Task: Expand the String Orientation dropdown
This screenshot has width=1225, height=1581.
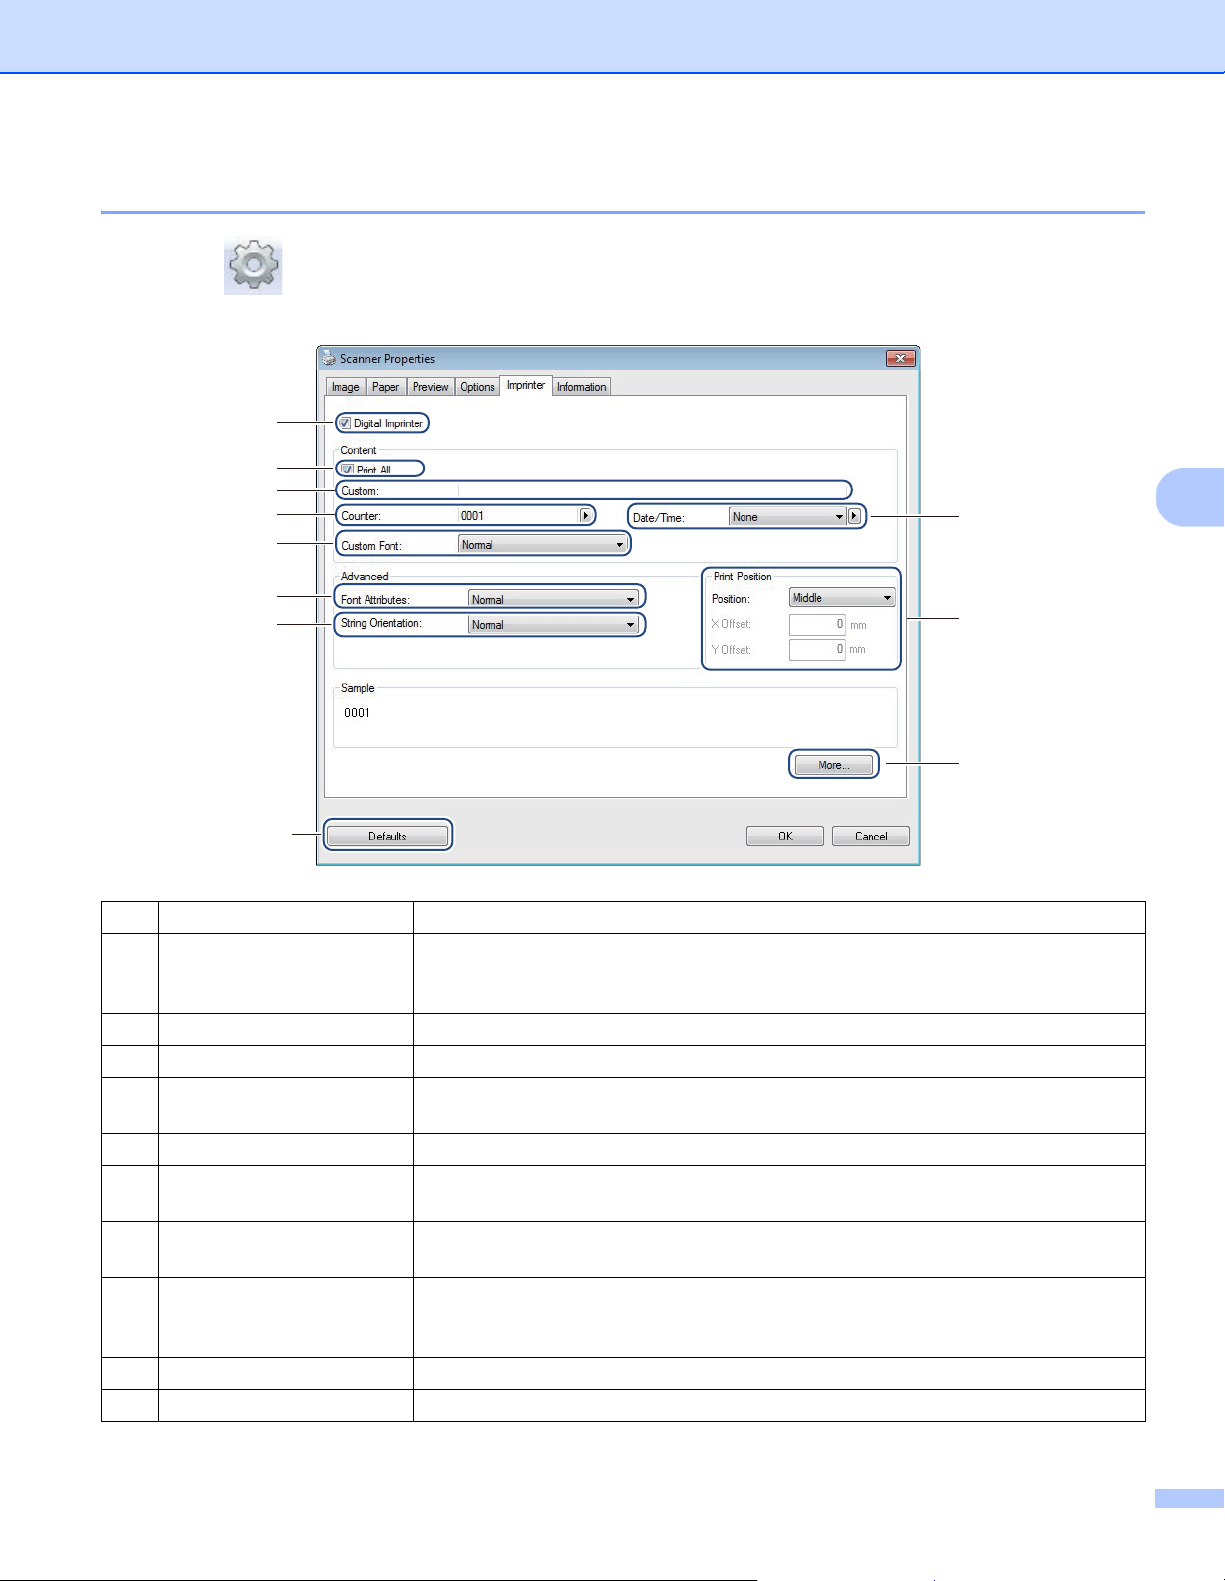Action: point(553,624)
